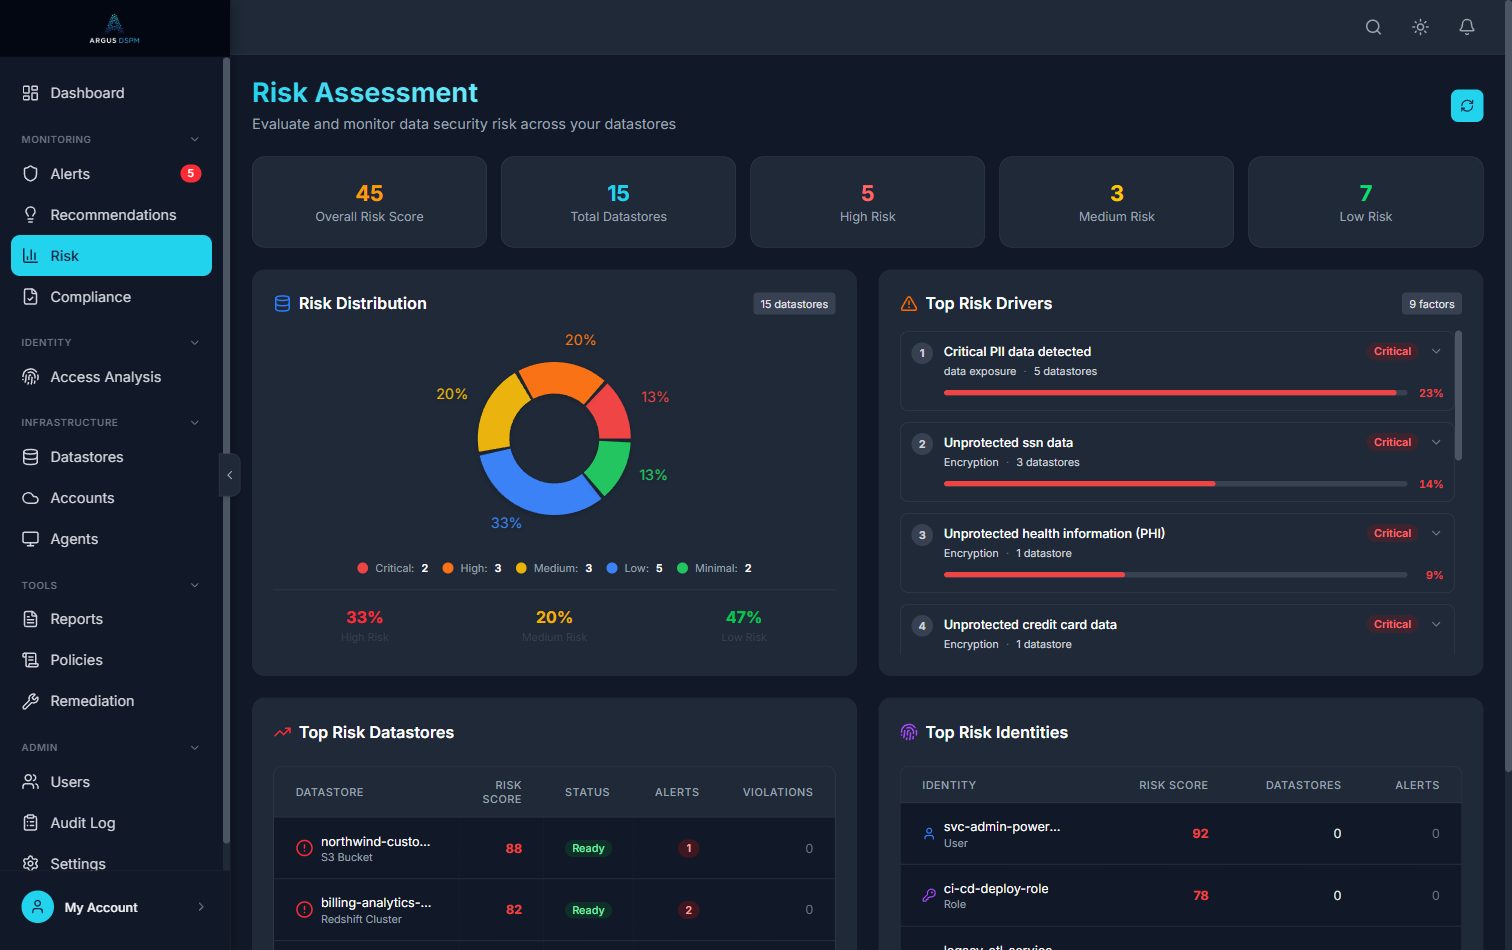Click the Overall Risk Score card
Image resolution: width=1512 pixels, height=950 pixels.
tap(369, 202)
